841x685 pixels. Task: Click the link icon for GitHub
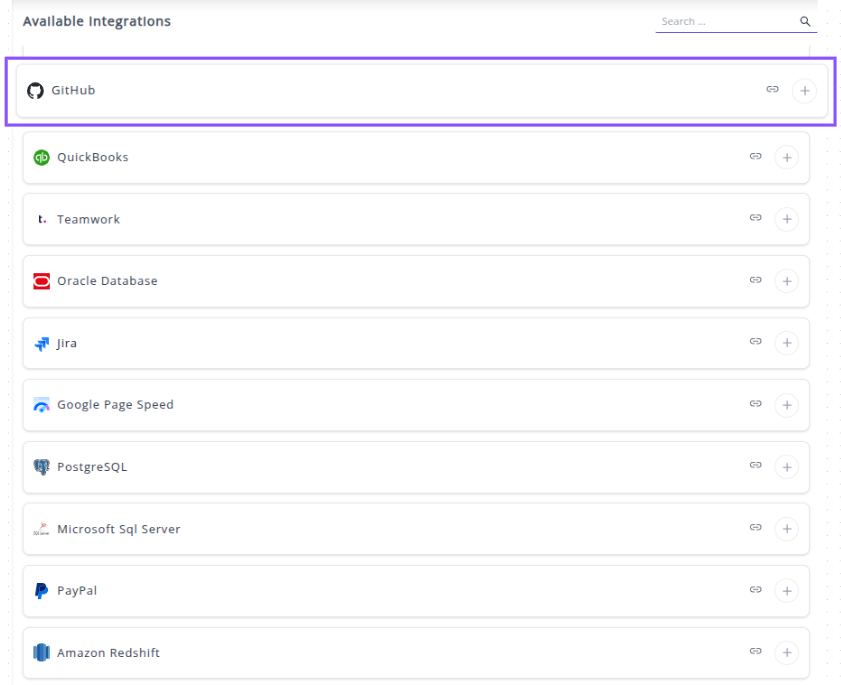772,90
